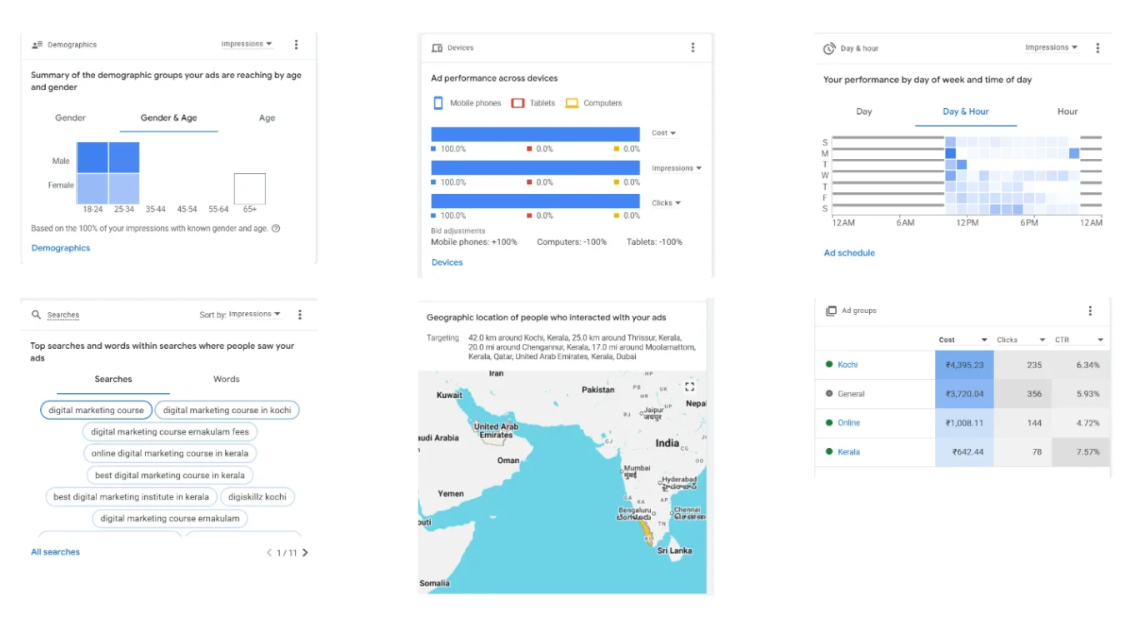Select the 'digiskillz kochi' search chip
The height and width of the screenshot is (643, 1127).
point(256,497)
